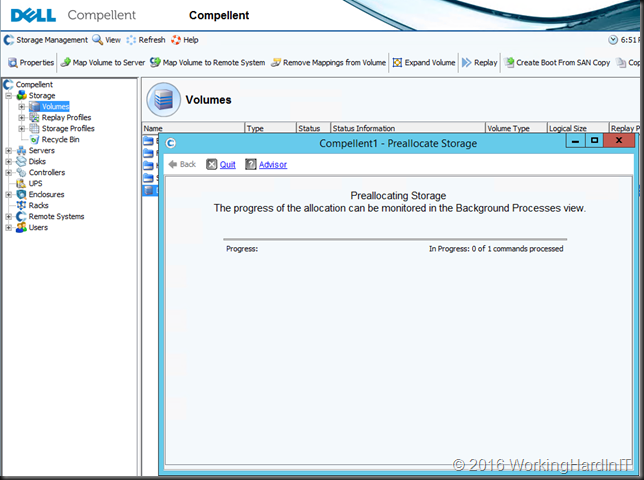Click the Quit X icon

point(211,165)
